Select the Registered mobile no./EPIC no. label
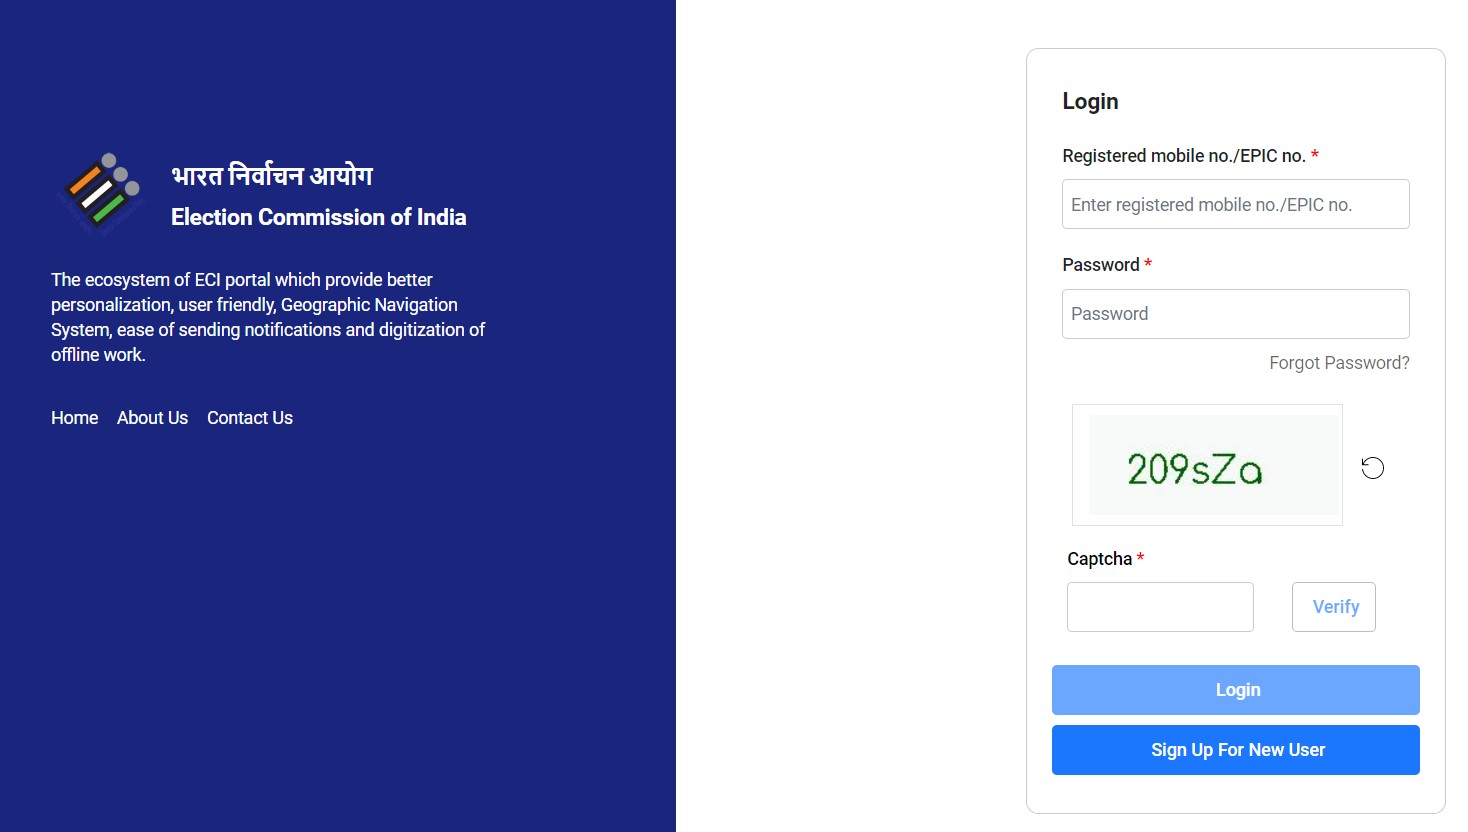 [1184, 155]
